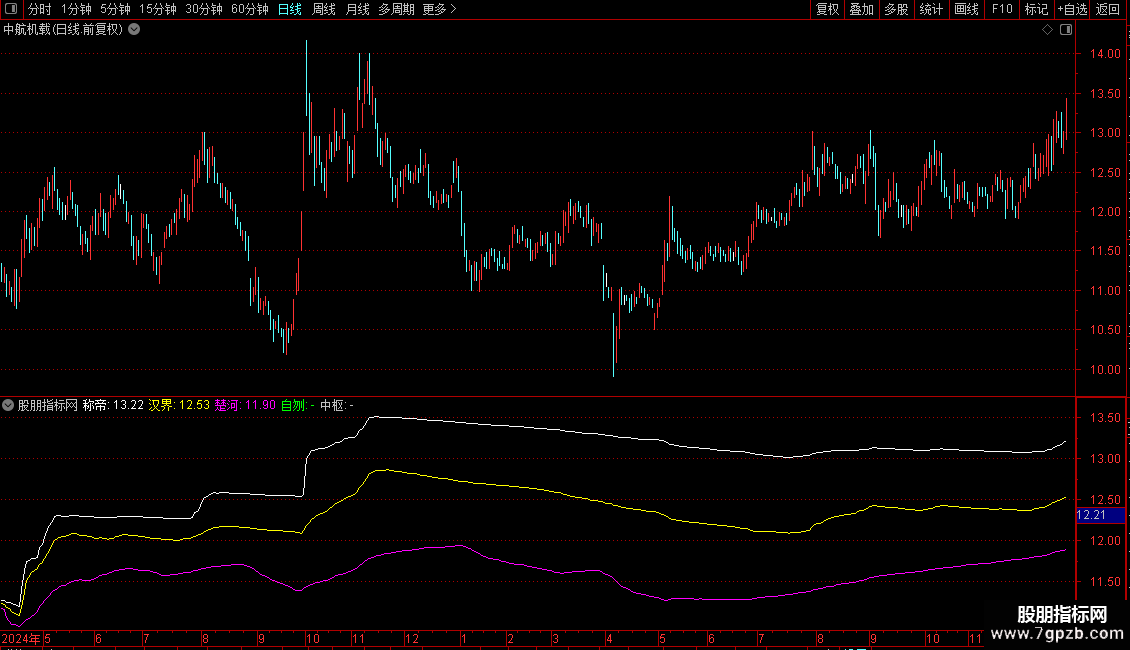Open the 多周期 multi-period view

pos(396,9)
